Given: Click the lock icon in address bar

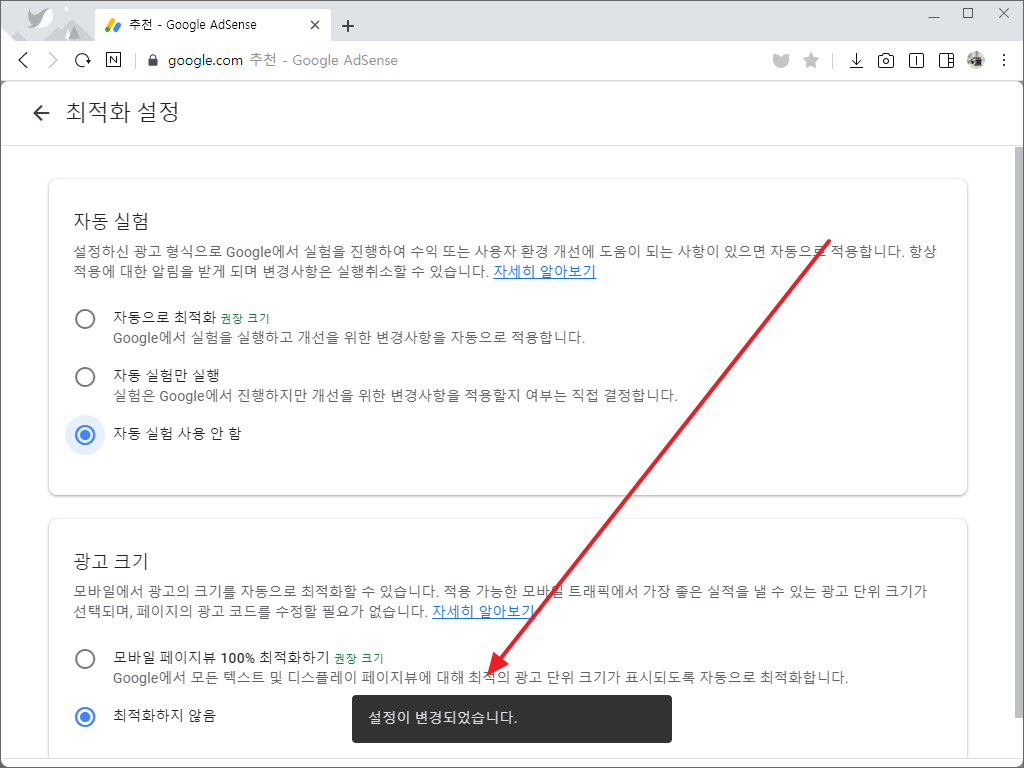Looking at the screenshot, I should pos(153,61).
